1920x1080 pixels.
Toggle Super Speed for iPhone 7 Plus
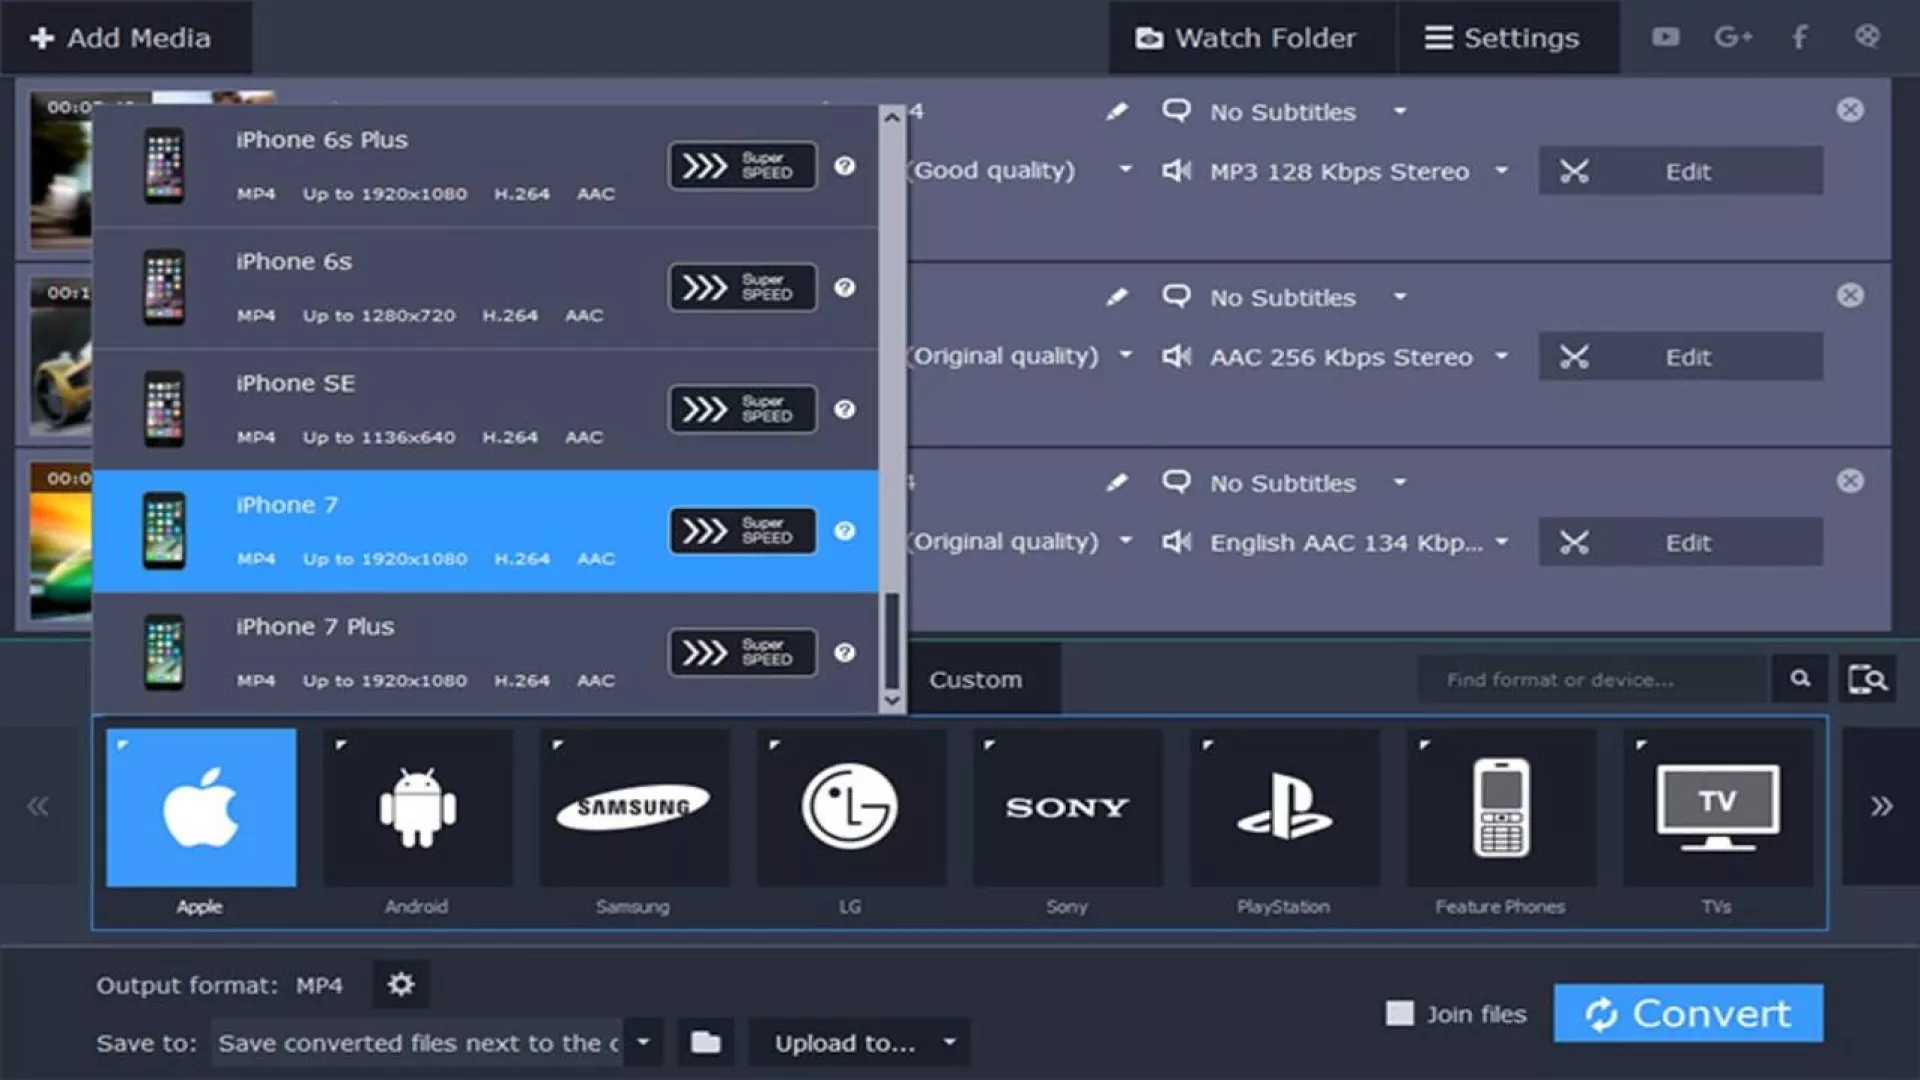click(x=741, y=653)
